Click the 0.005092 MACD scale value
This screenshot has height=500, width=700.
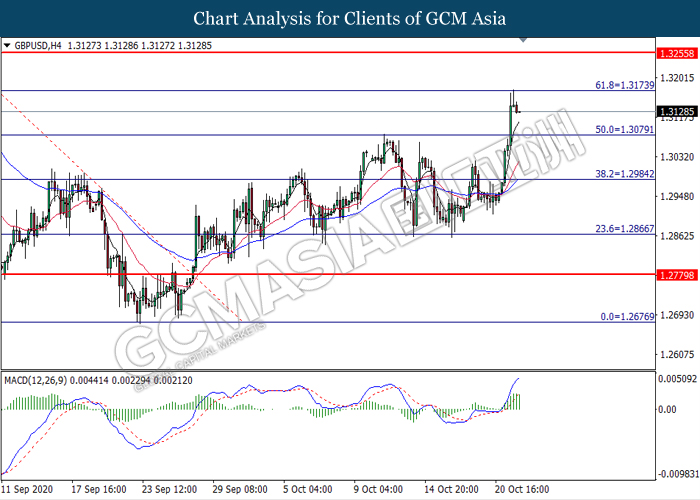pos(675,379)
